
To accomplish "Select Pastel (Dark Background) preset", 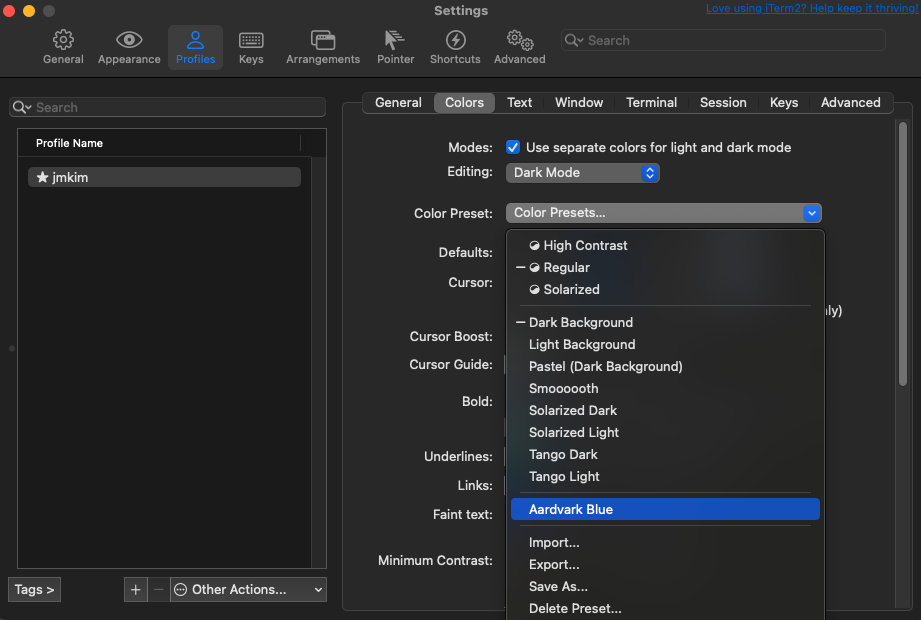I will [665, 366].
